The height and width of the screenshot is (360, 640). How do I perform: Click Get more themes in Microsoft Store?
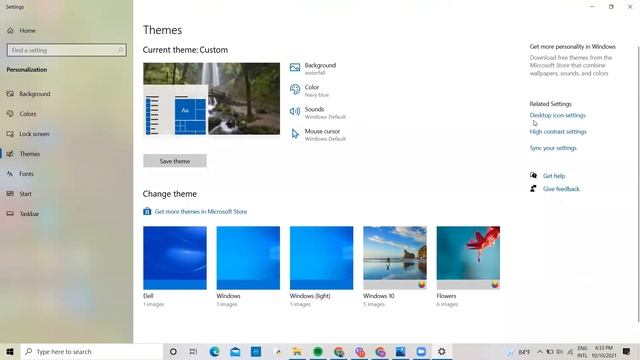click(200, 211)
